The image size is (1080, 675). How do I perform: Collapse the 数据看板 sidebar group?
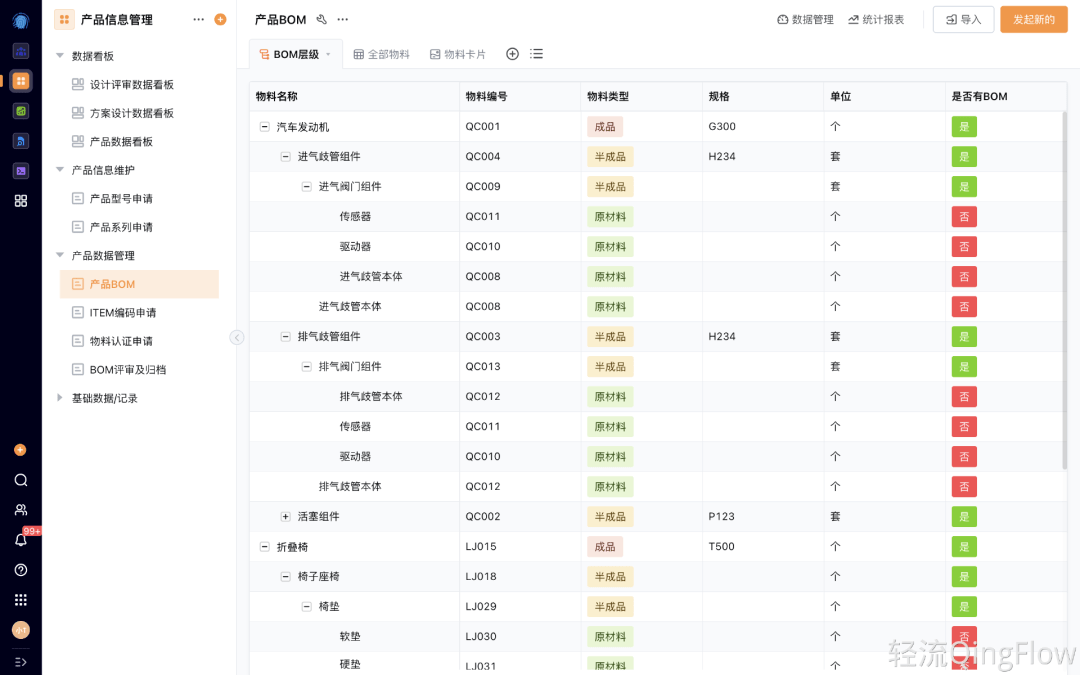click(x=60, y=56)
